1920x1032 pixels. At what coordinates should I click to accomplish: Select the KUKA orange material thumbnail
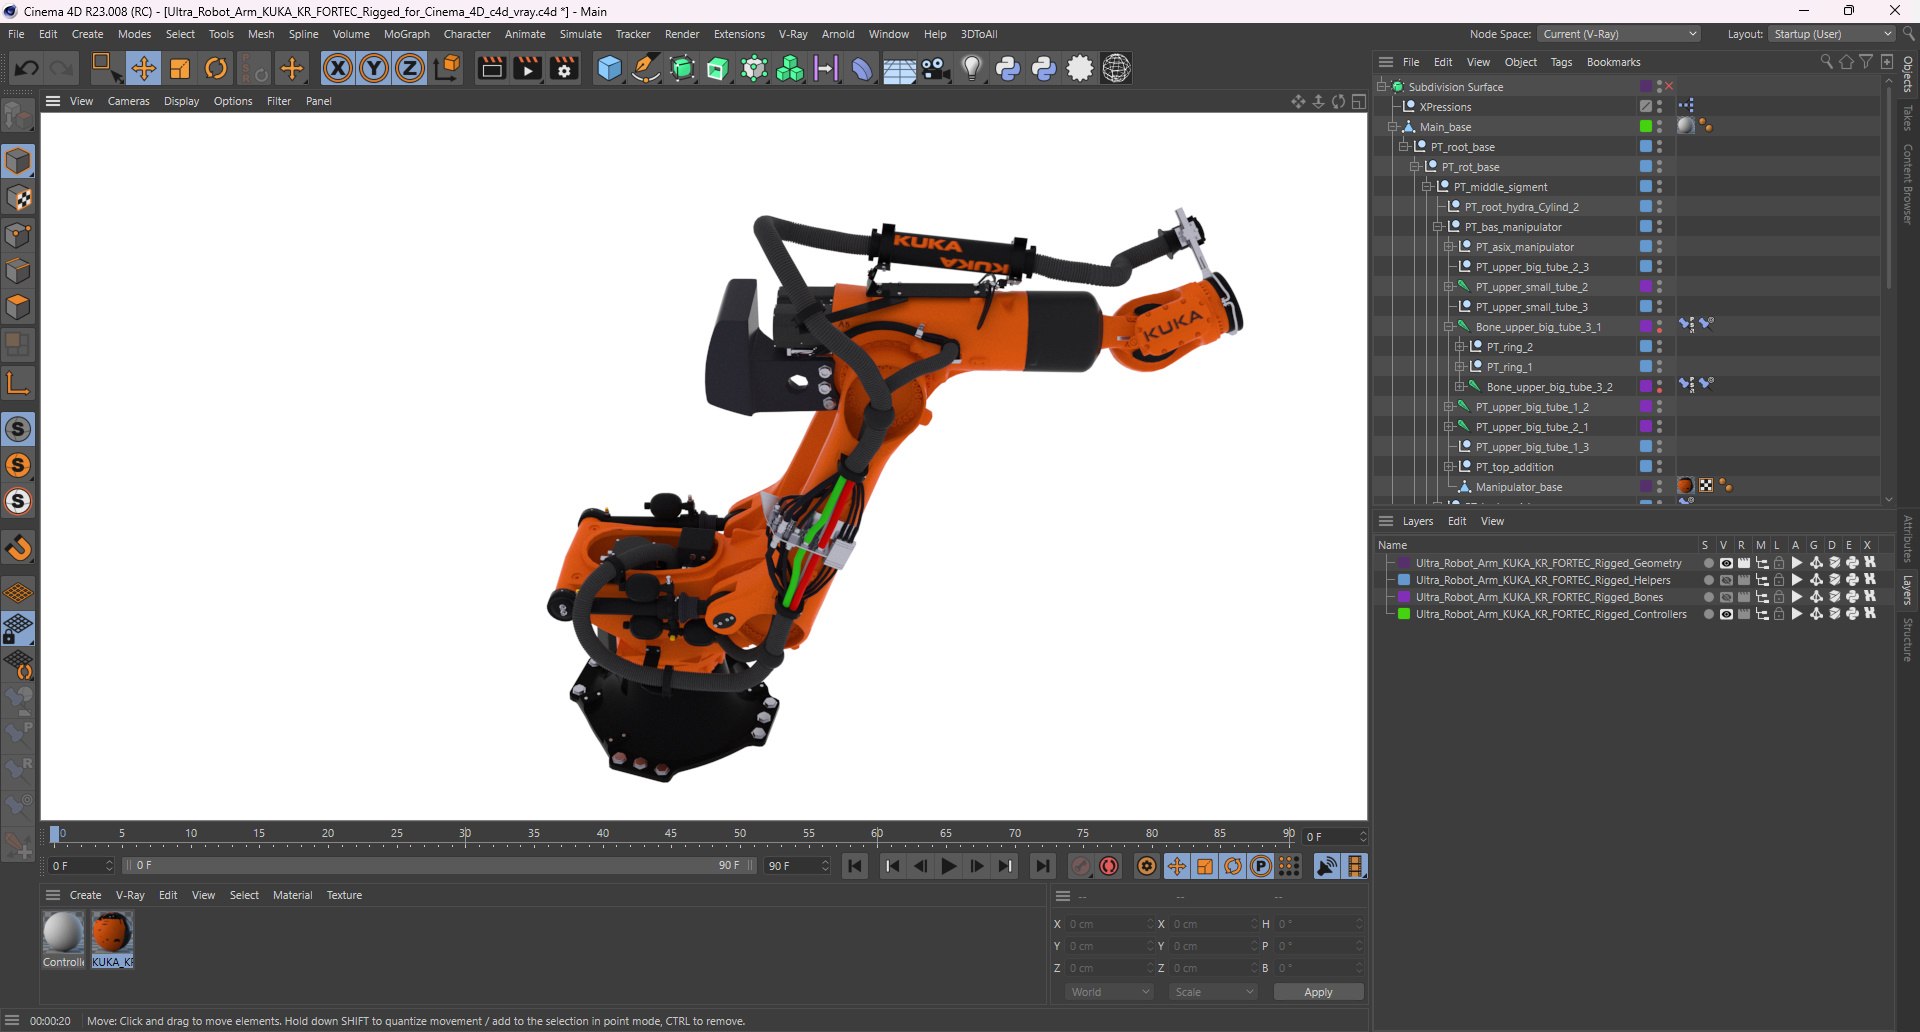coord(111,932)
